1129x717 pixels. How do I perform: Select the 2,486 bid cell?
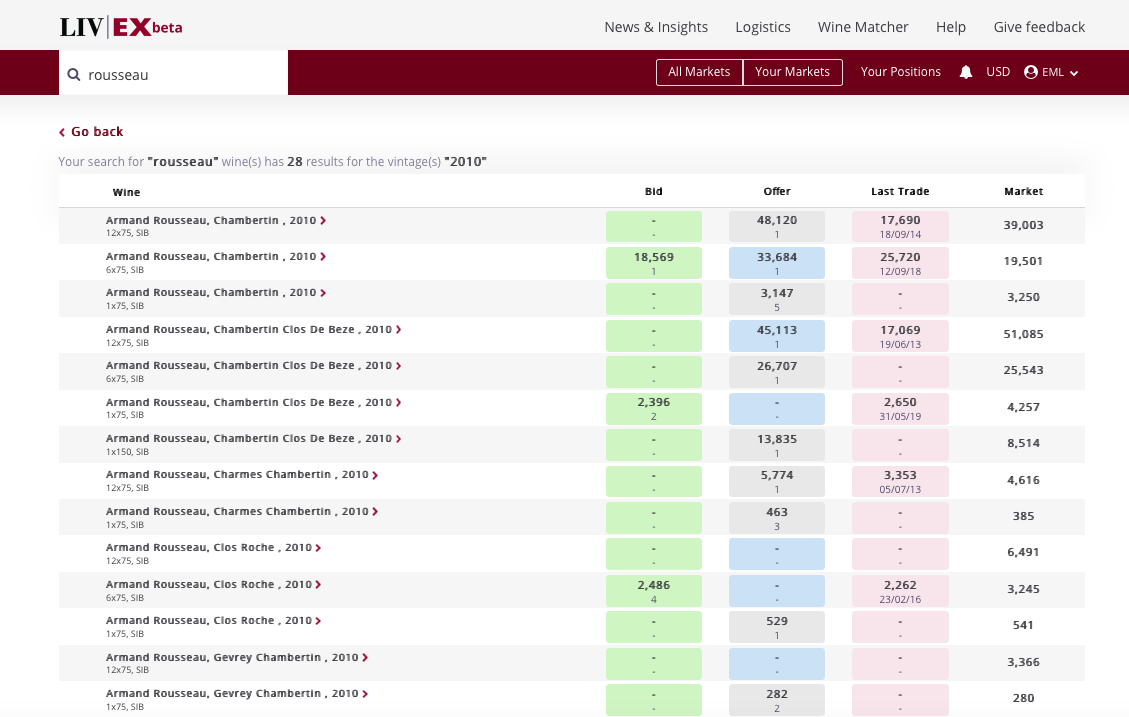coord(654,591)
